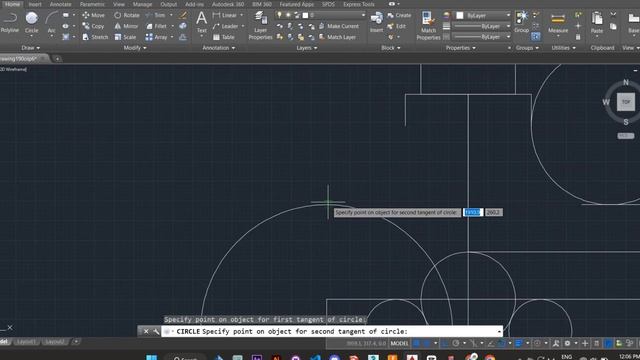Screen dimensions: 640x360
Task: Toggle grid display in status bar
Action: 416,343
